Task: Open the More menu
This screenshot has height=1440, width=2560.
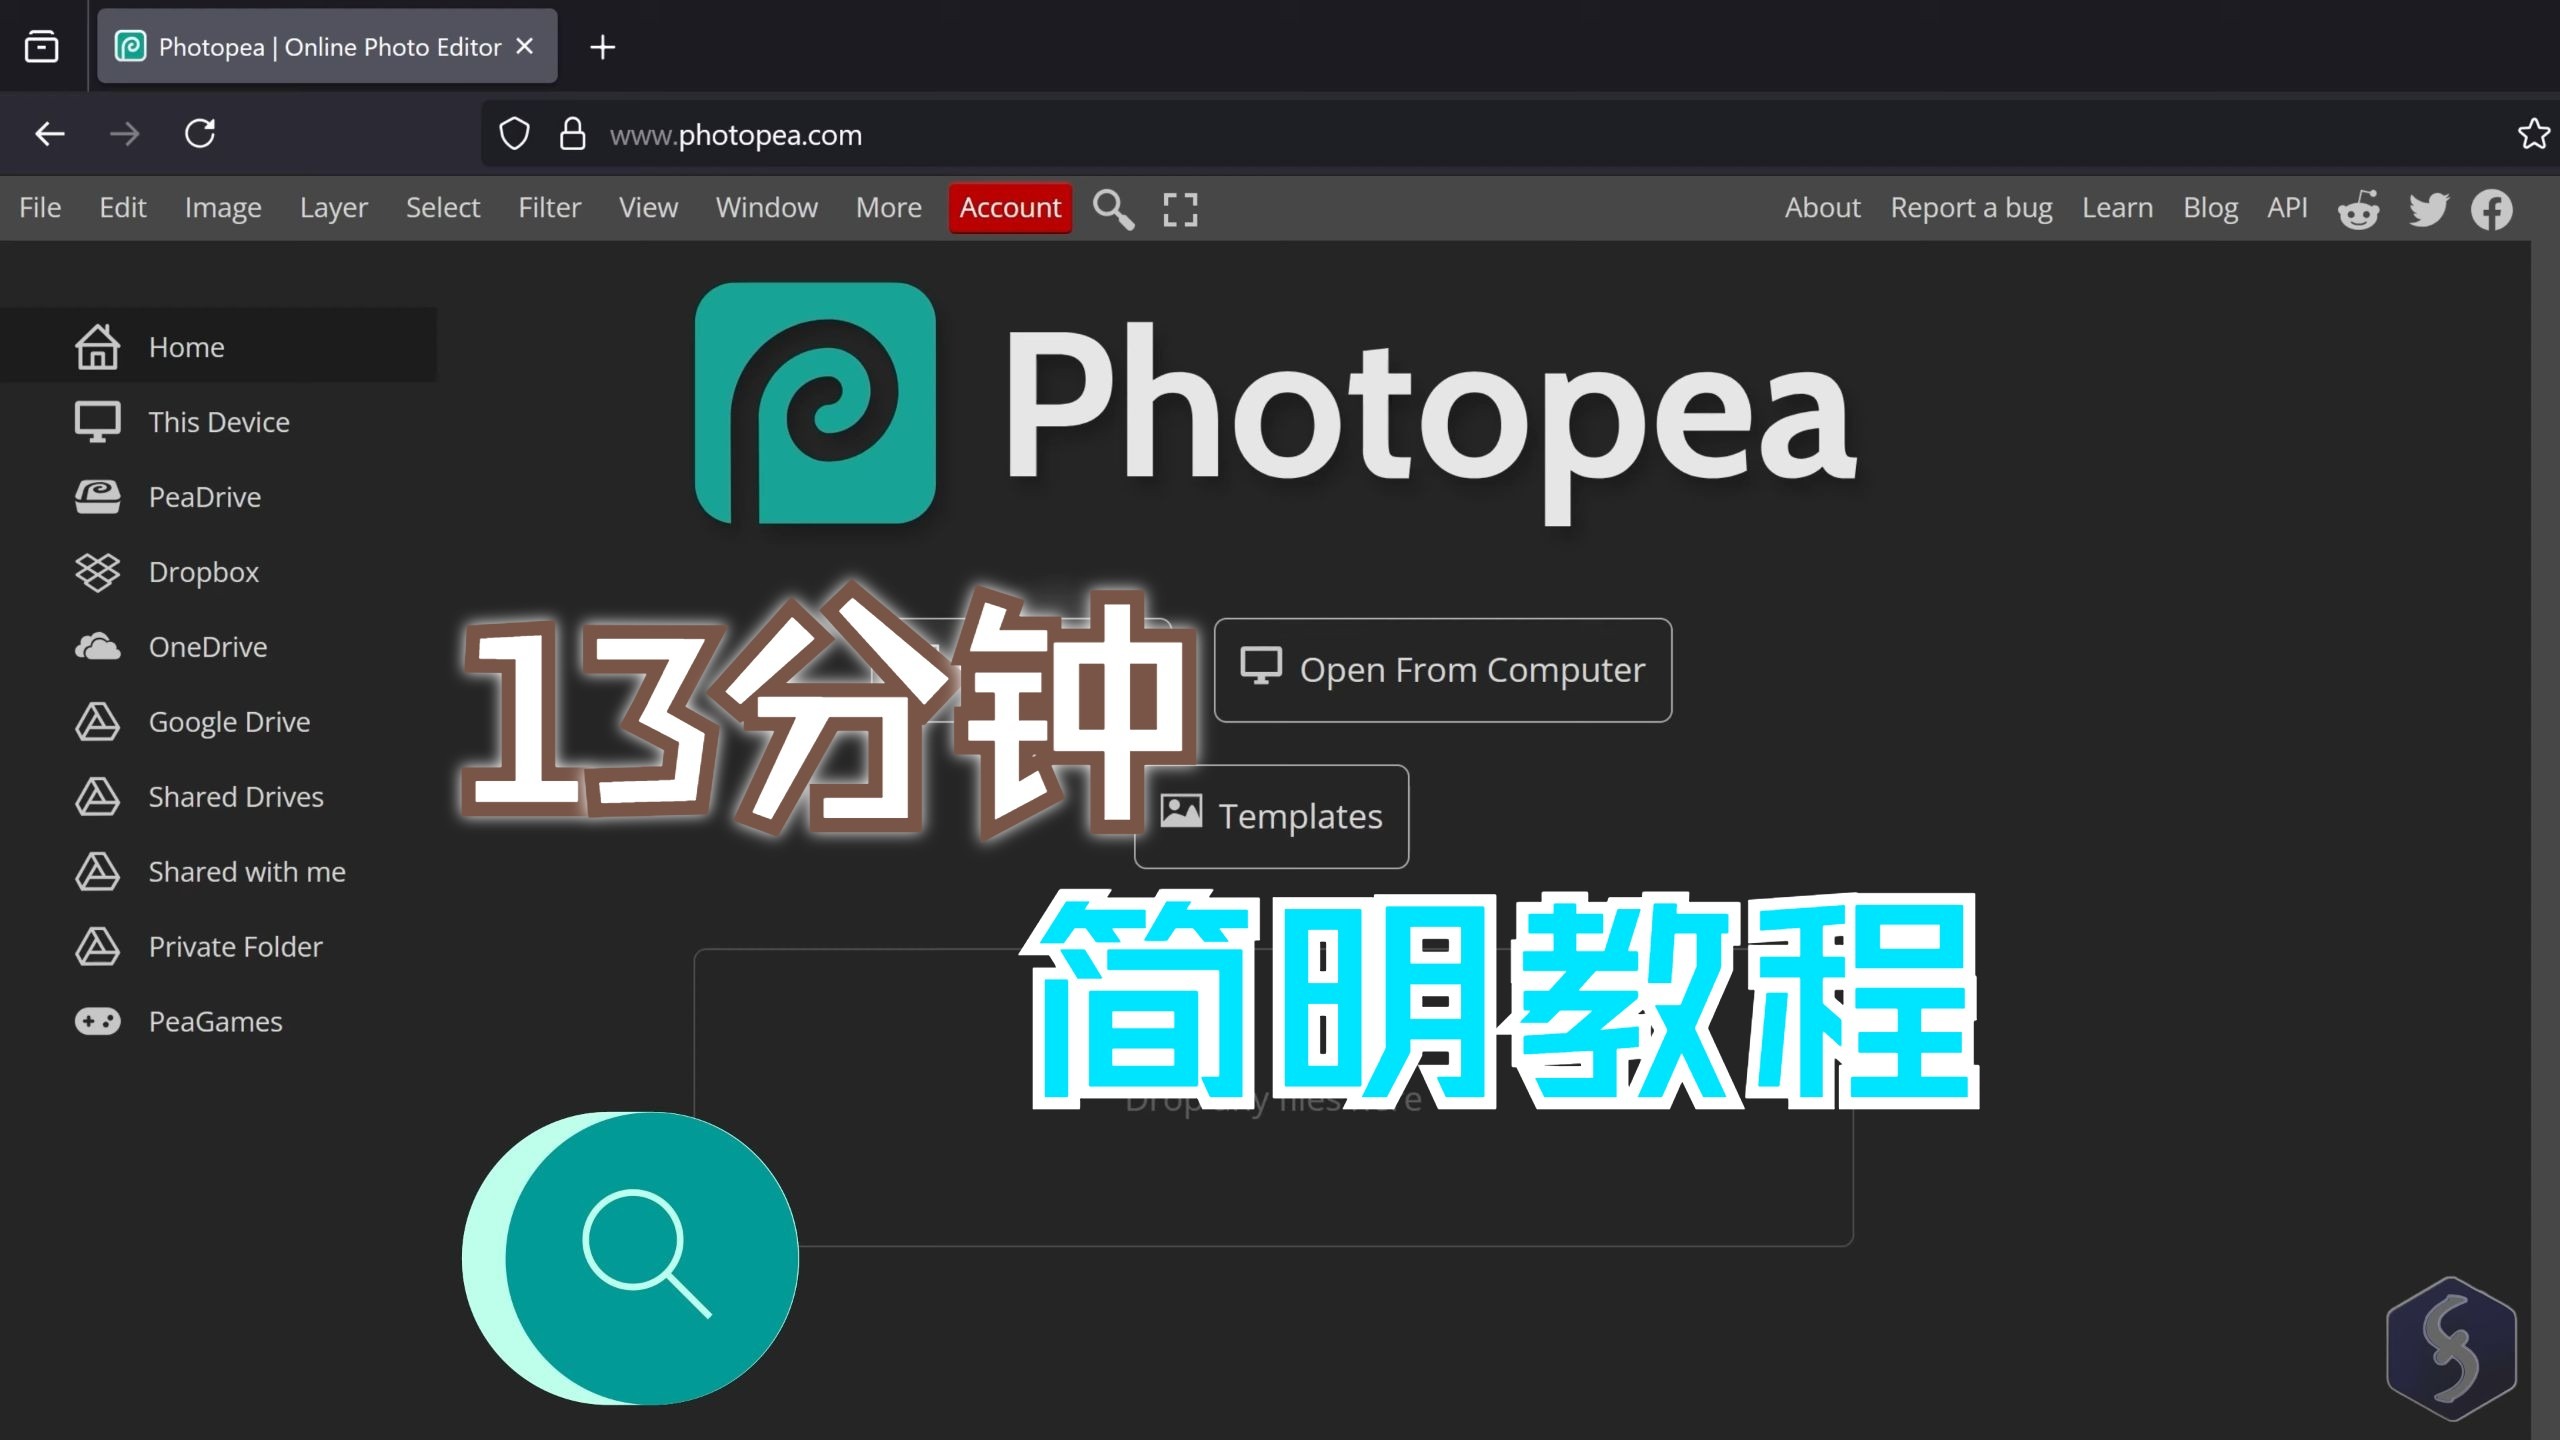Action: 889,208
